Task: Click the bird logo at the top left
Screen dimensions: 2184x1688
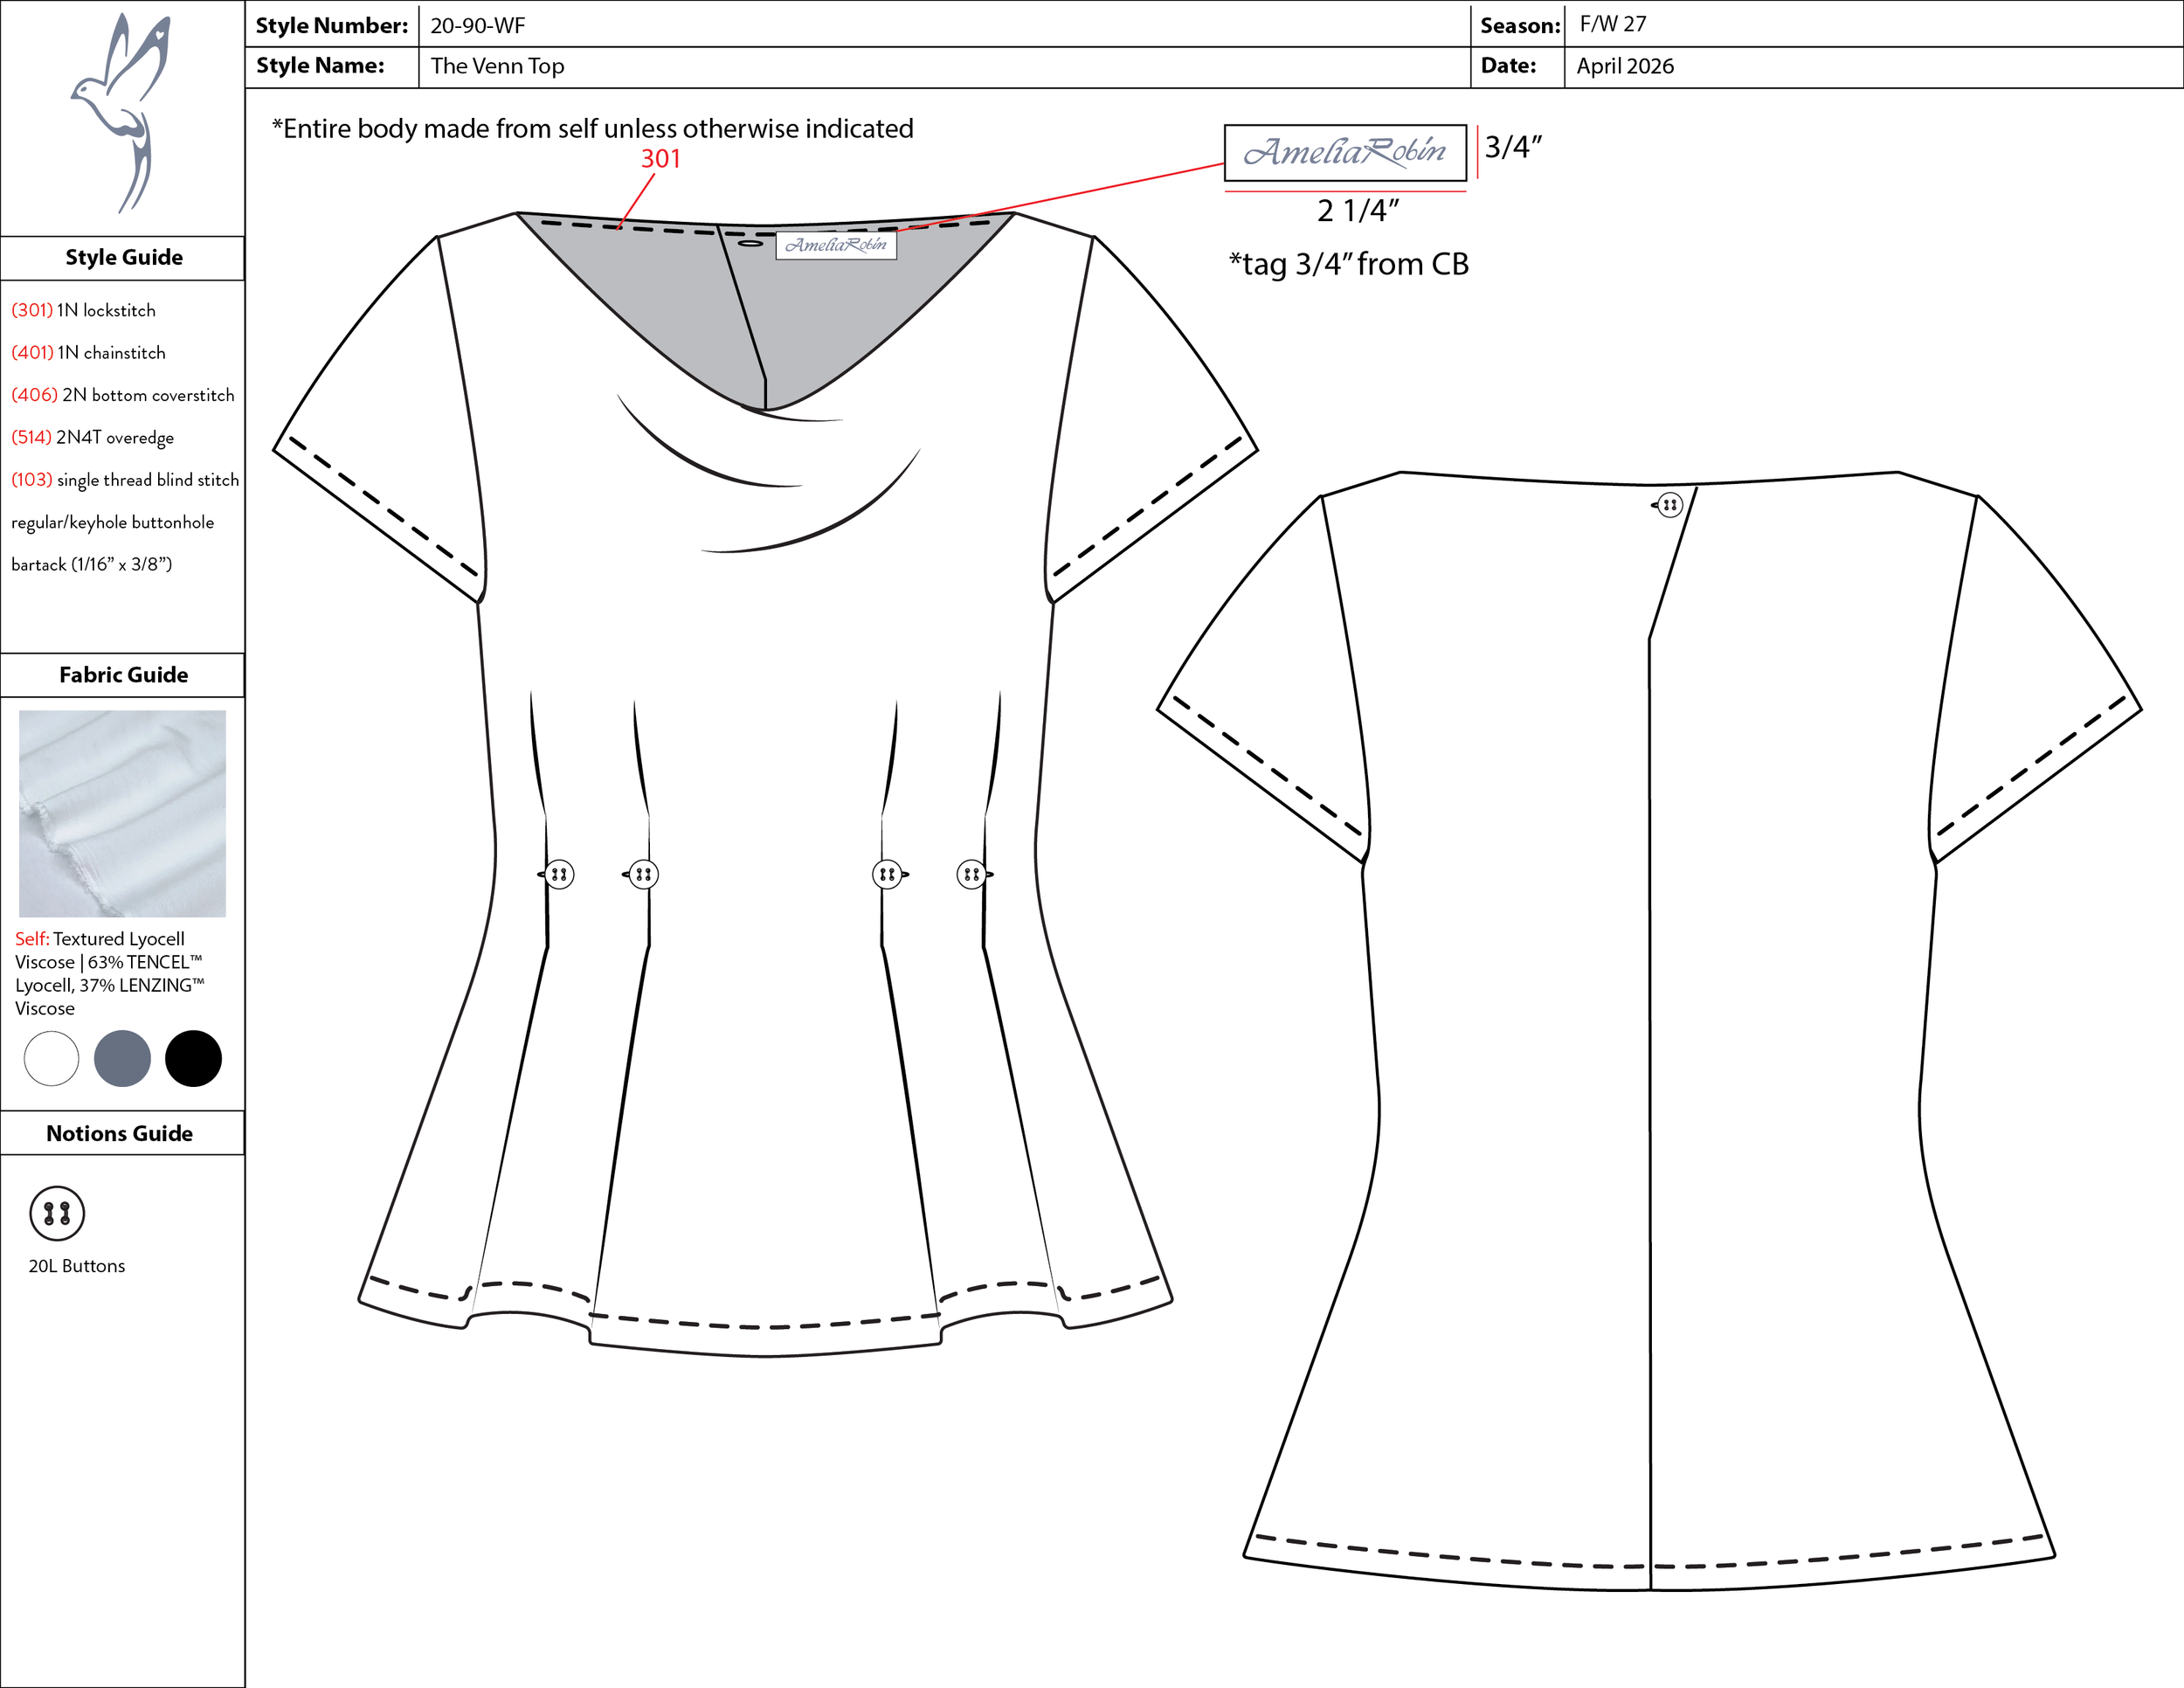Action: coord(121,112)
